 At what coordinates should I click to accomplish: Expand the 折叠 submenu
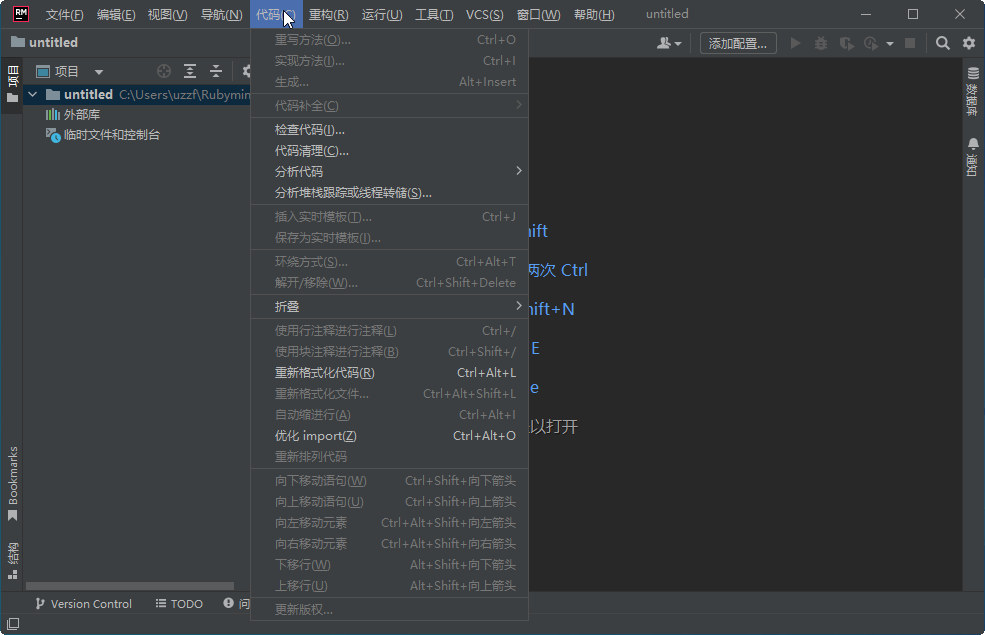(x=389, y=307)
